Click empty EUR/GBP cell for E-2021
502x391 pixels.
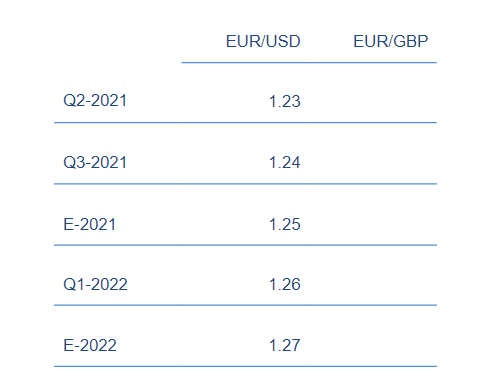(373, 215)
